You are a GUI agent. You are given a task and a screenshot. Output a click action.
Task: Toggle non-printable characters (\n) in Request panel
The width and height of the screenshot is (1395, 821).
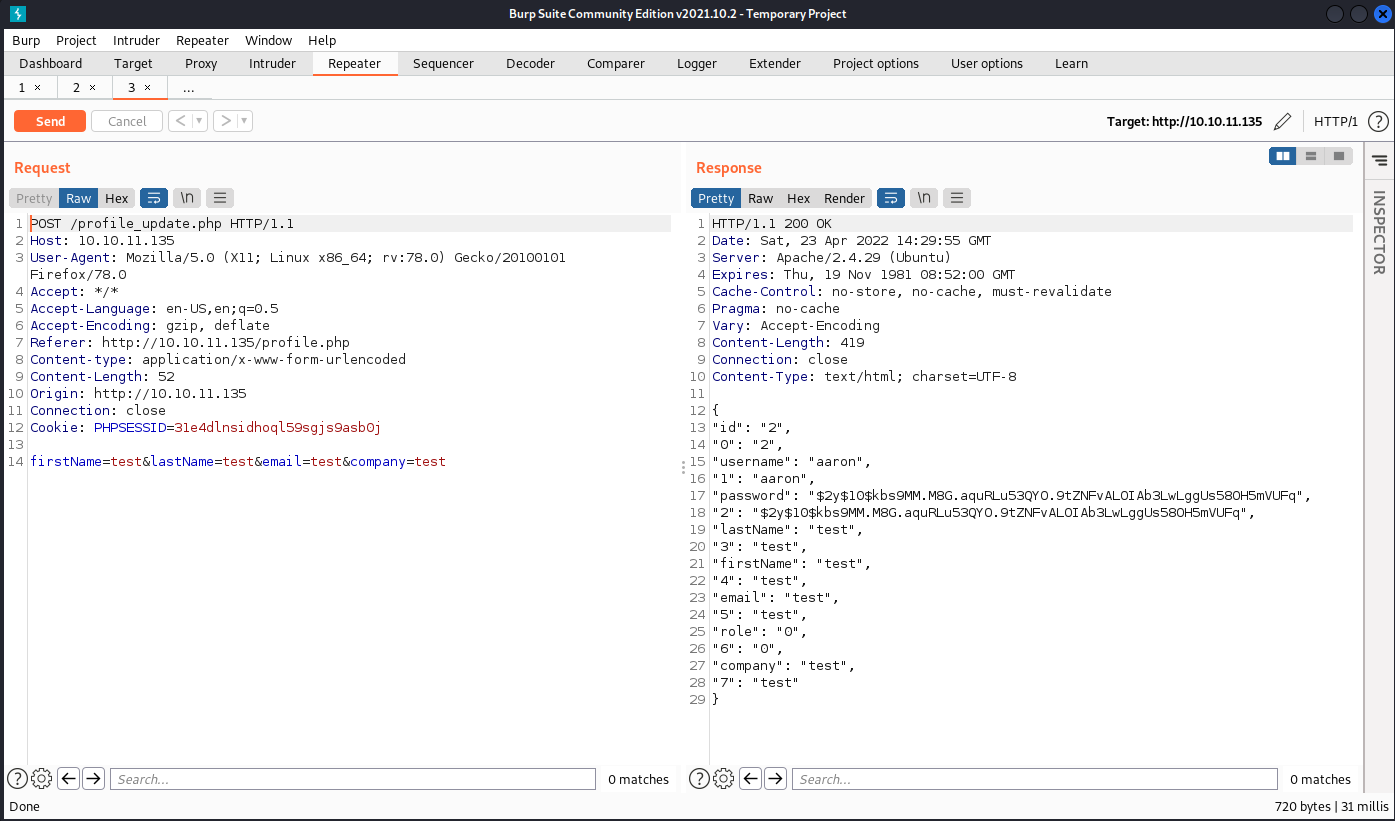(x=187, y=198)
